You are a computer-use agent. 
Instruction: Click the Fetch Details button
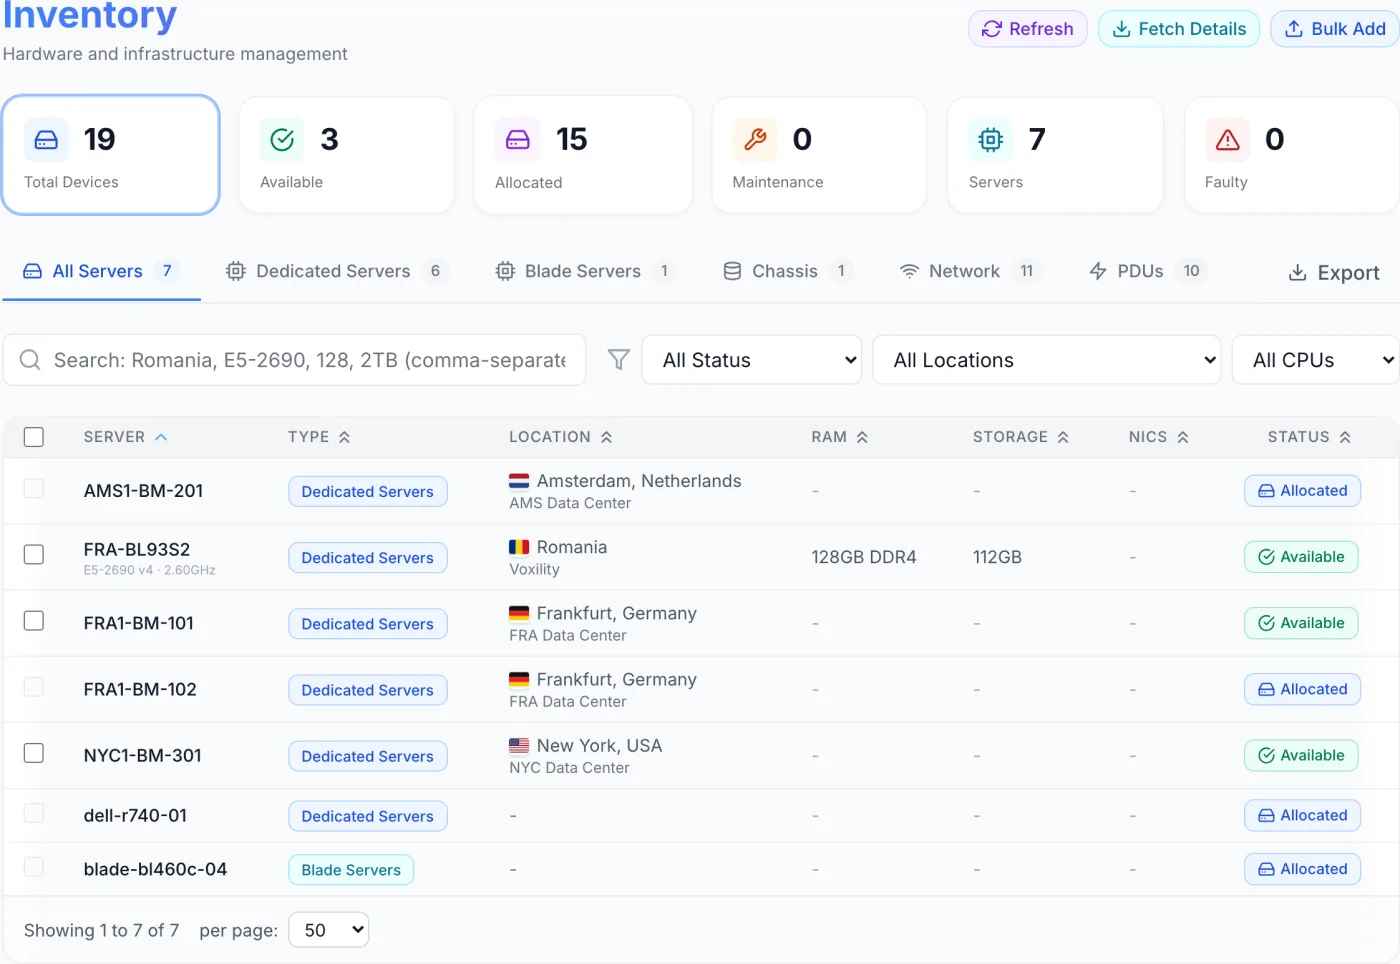1179,29
